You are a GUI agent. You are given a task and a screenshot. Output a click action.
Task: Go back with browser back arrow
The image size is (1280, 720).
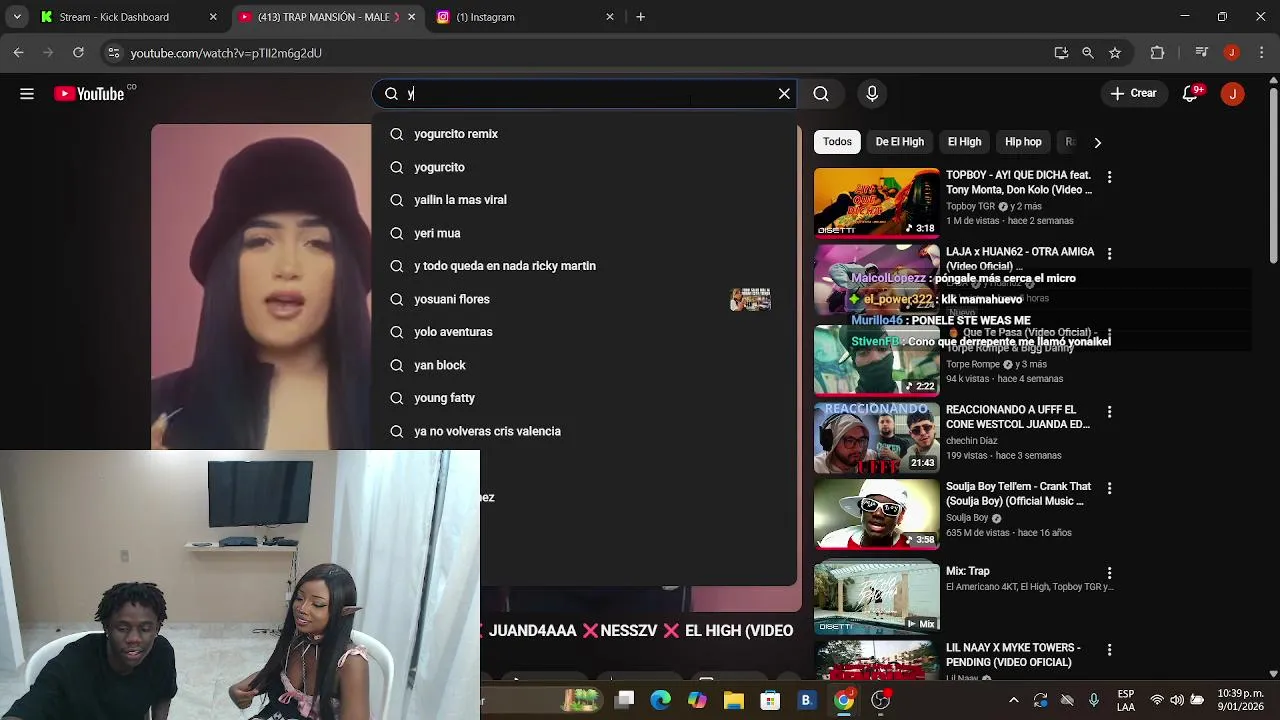coord(18,53)
